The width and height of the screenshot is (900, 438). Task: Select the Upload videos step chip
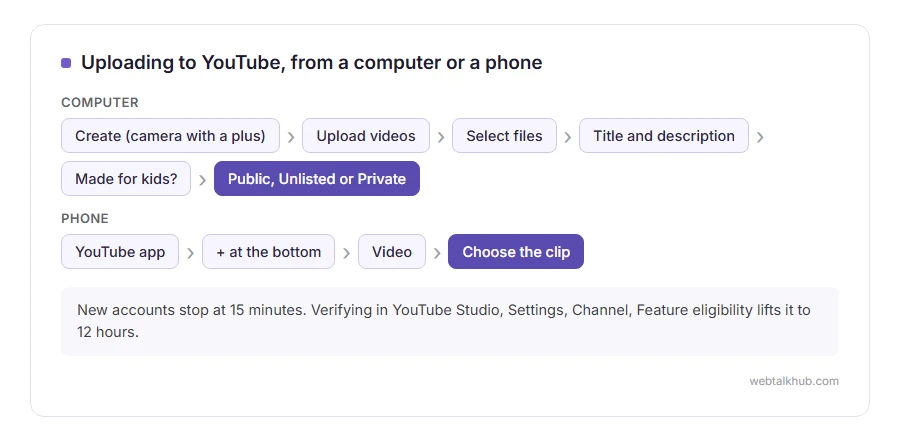click(366, 135)
